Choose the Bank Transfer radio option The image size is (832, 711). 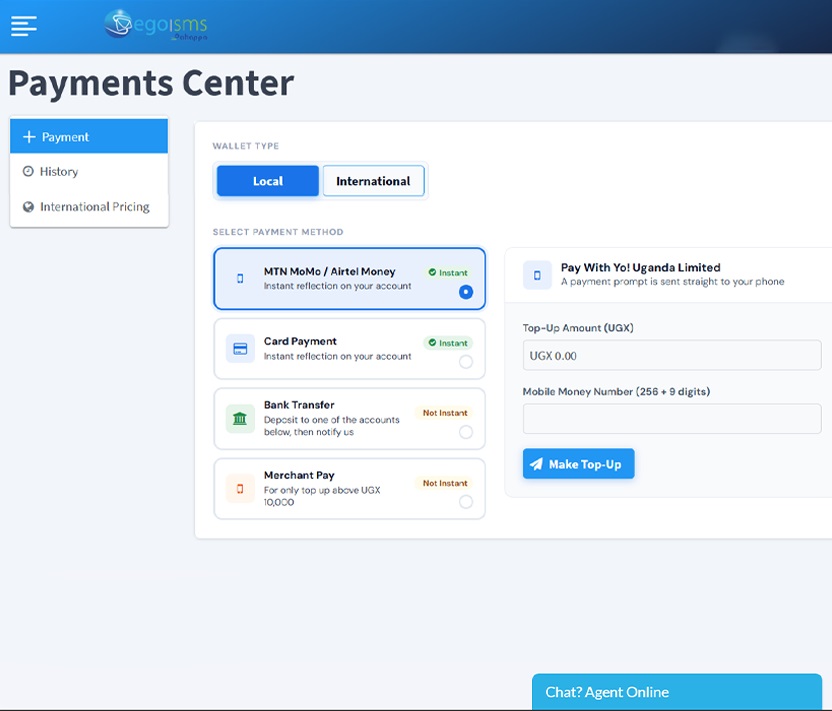[x=465, y=432]
